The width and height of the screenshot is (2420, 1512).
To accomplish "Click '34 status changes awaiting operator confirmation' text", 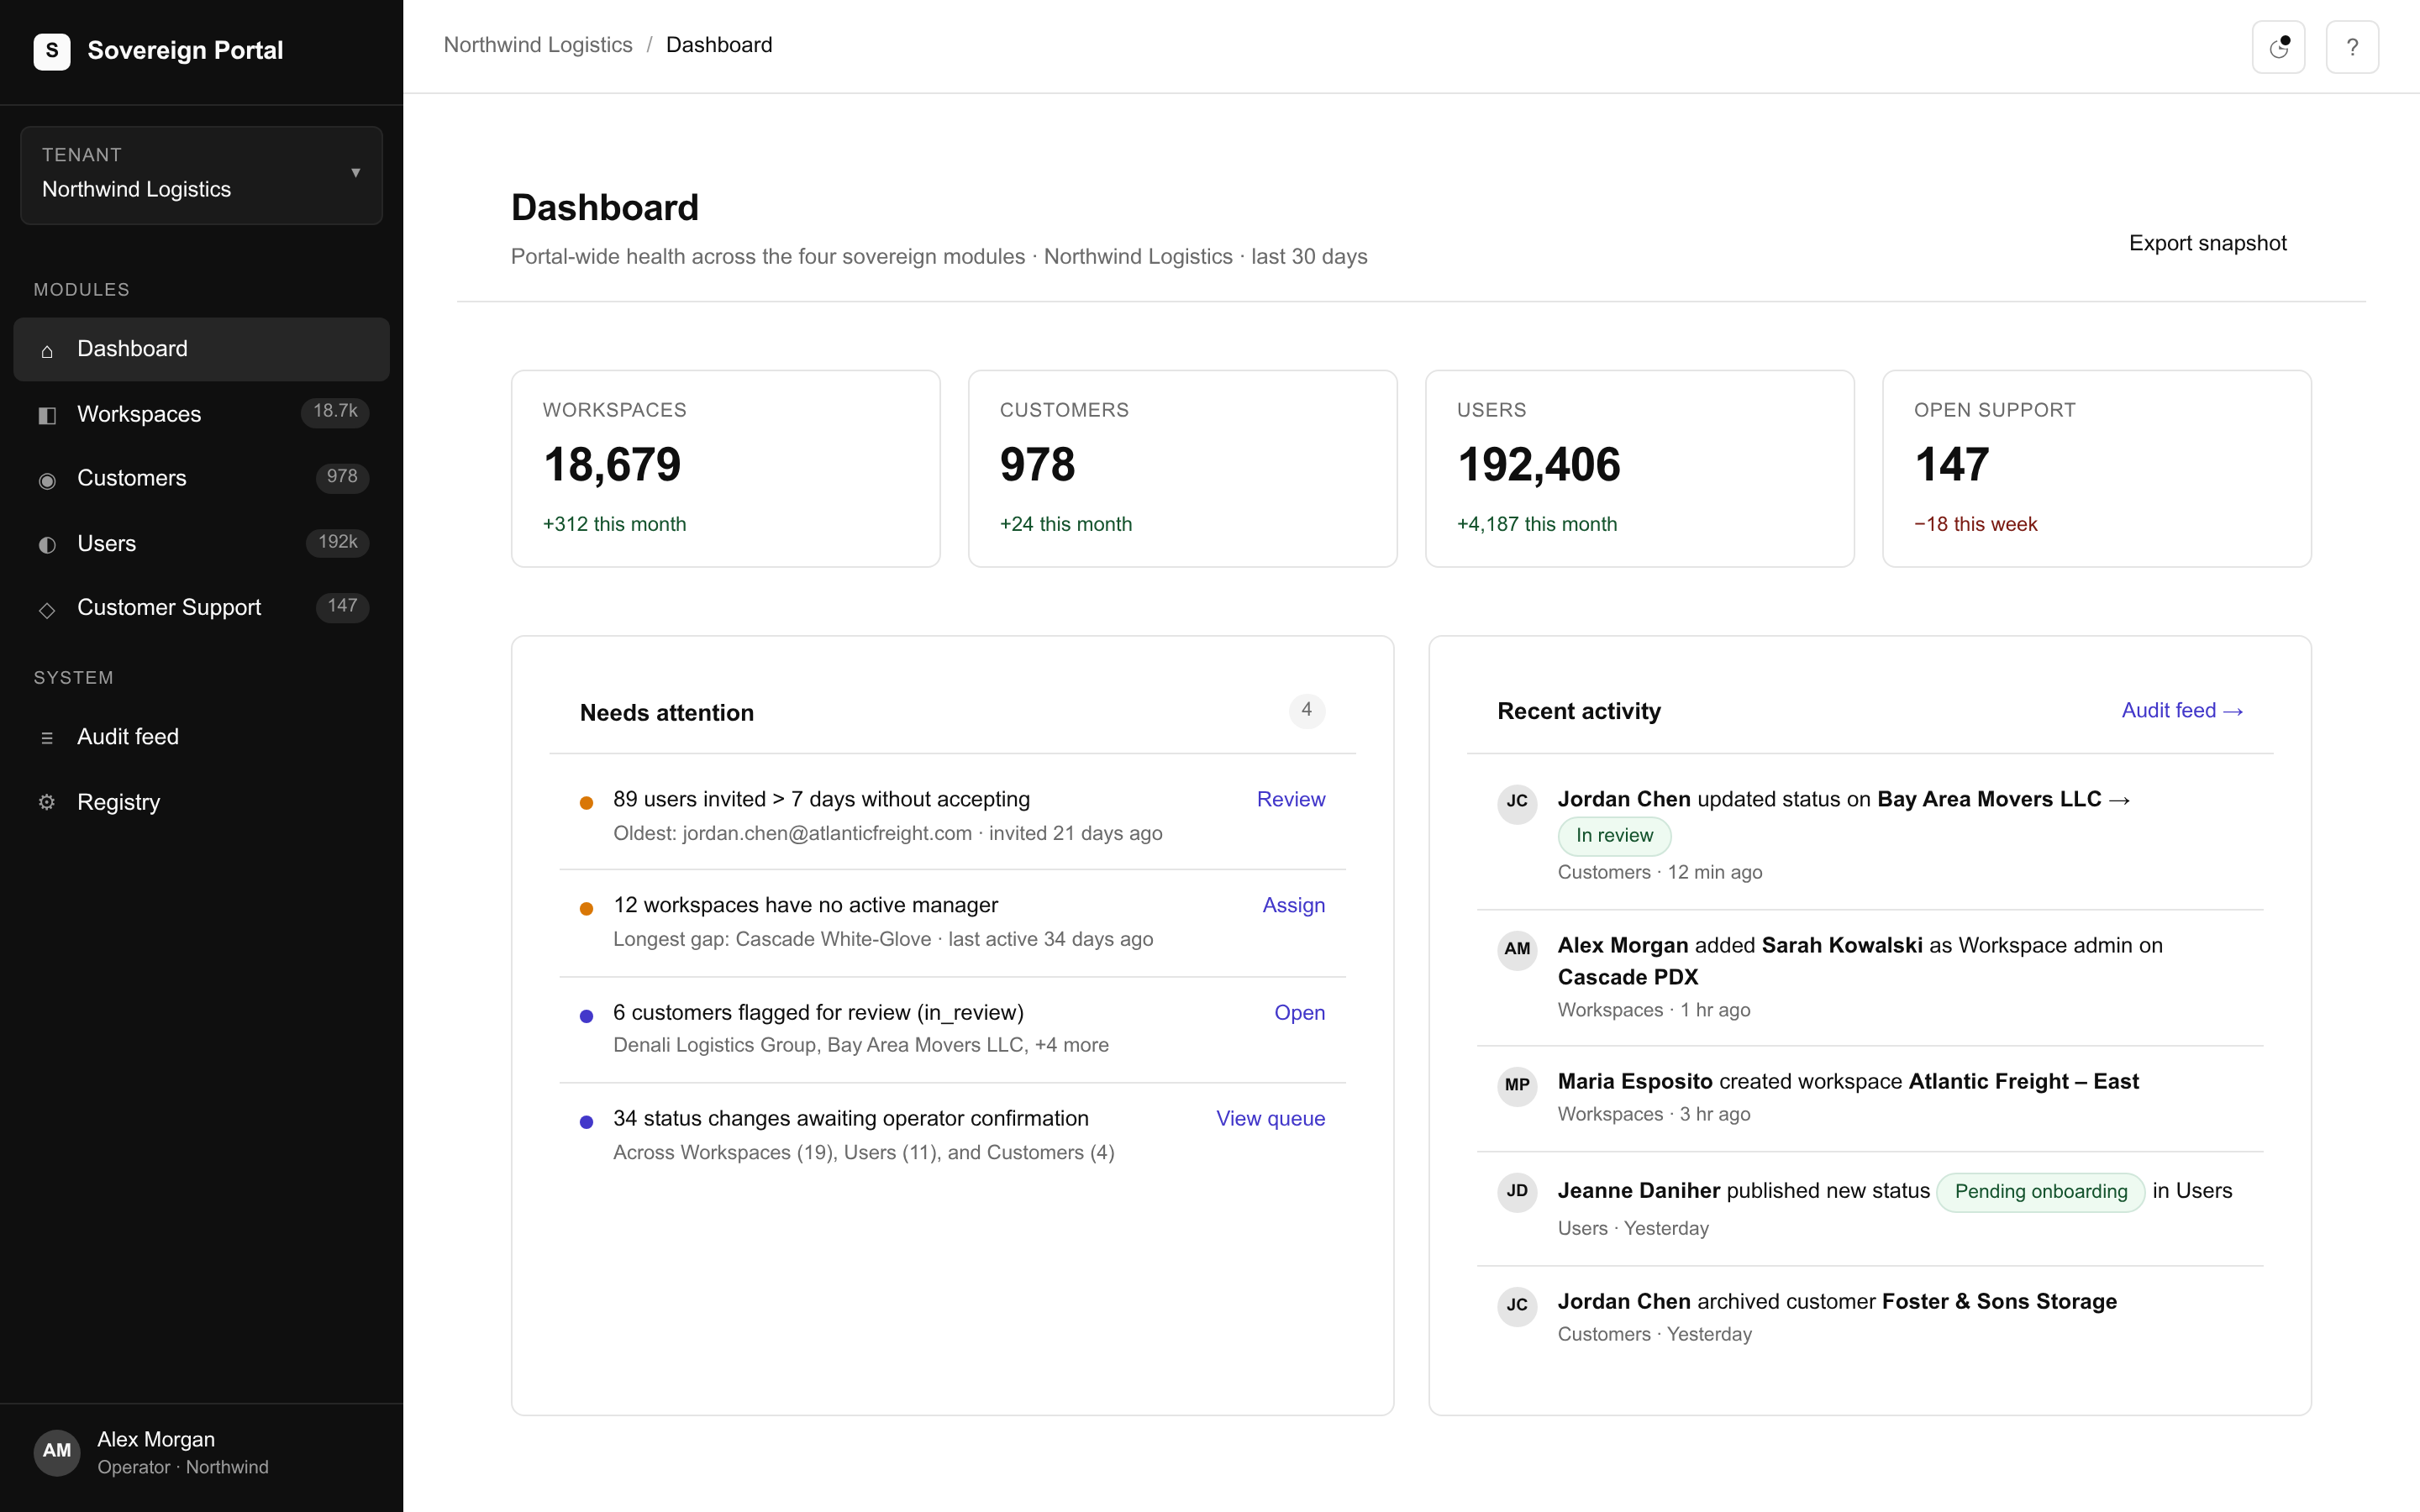I will point(850,1118).
